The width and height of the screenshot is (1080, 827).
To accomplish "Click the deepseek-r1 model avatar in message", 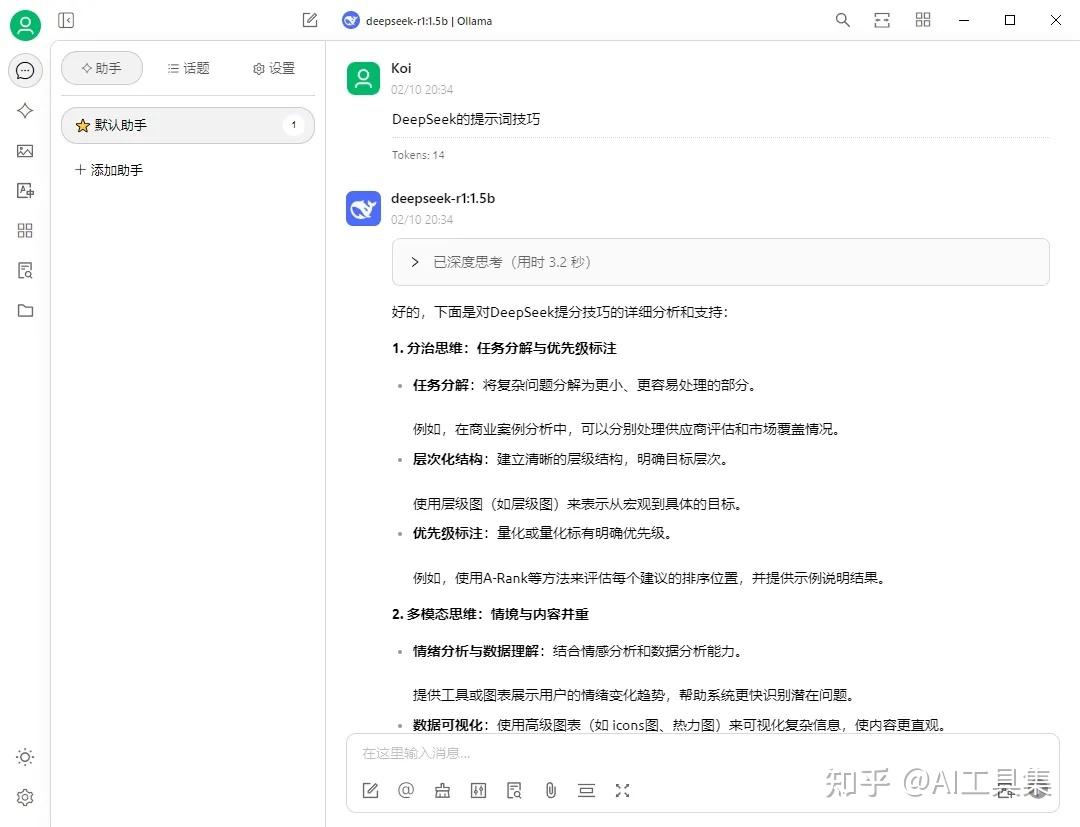I will [x=363, y=209].
